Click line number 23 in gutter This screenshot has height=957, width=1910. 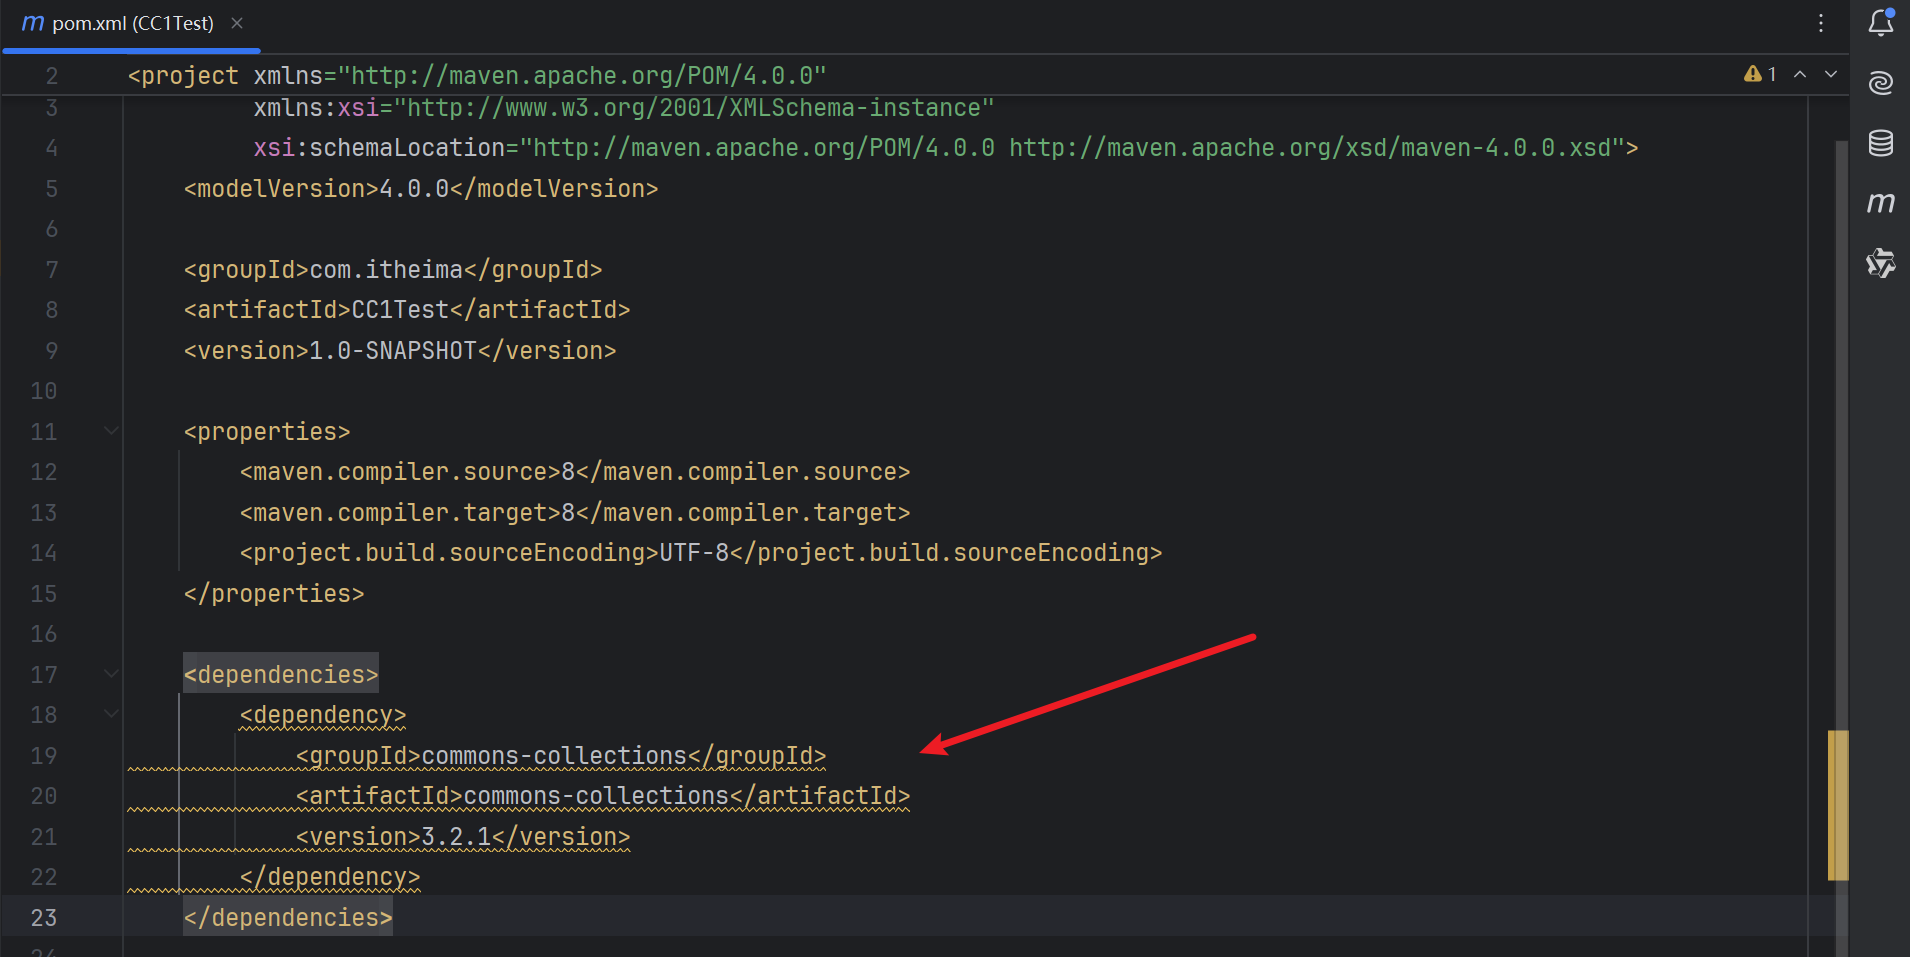tap(44, 918)
